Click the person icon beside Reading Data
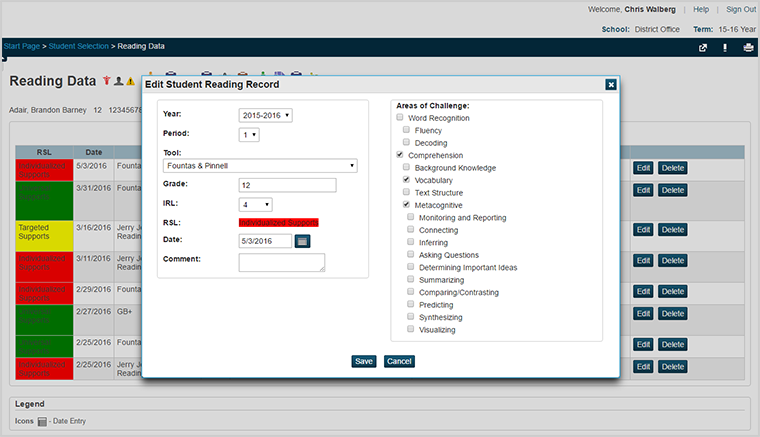This screenshot has width=760, height=437. (118, 80)
